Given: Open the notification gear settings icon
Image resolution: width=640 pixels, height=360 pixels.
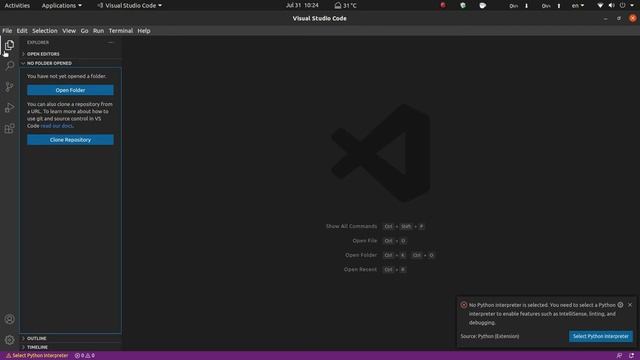Looking at the screenshot, I should pyautogui.click(x=620, y=305).
